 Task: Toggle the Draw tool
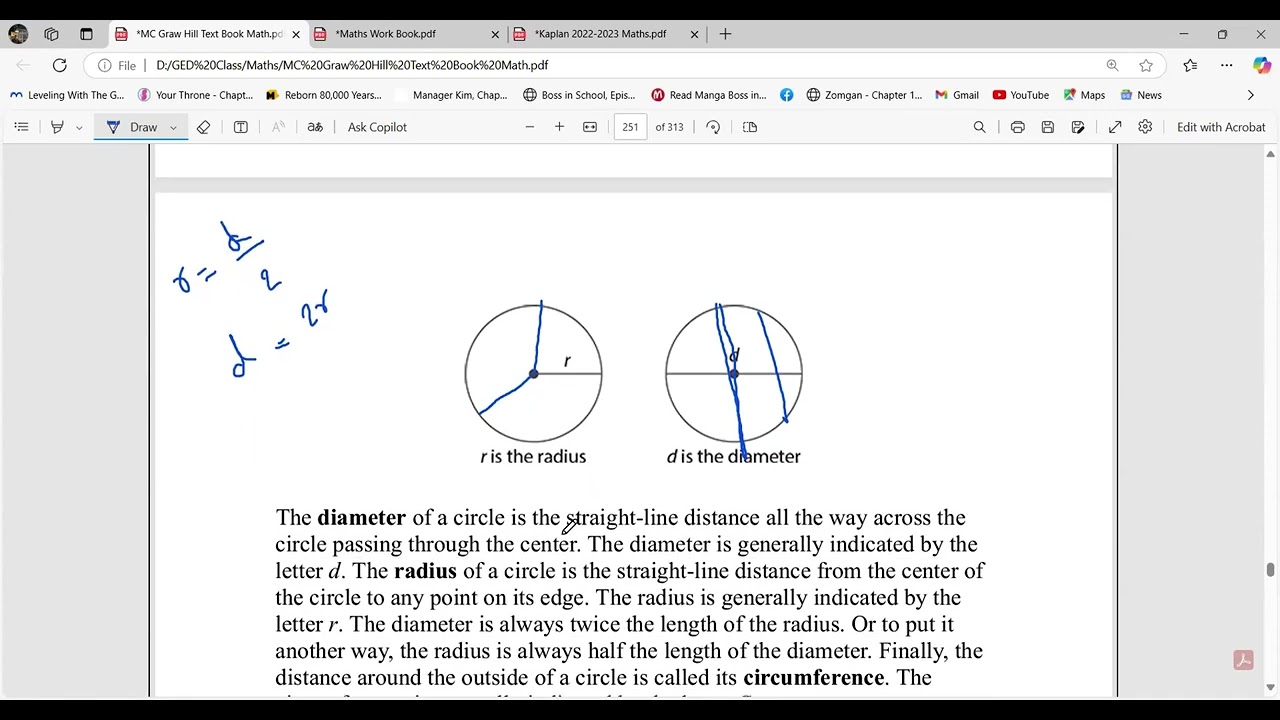132,127
